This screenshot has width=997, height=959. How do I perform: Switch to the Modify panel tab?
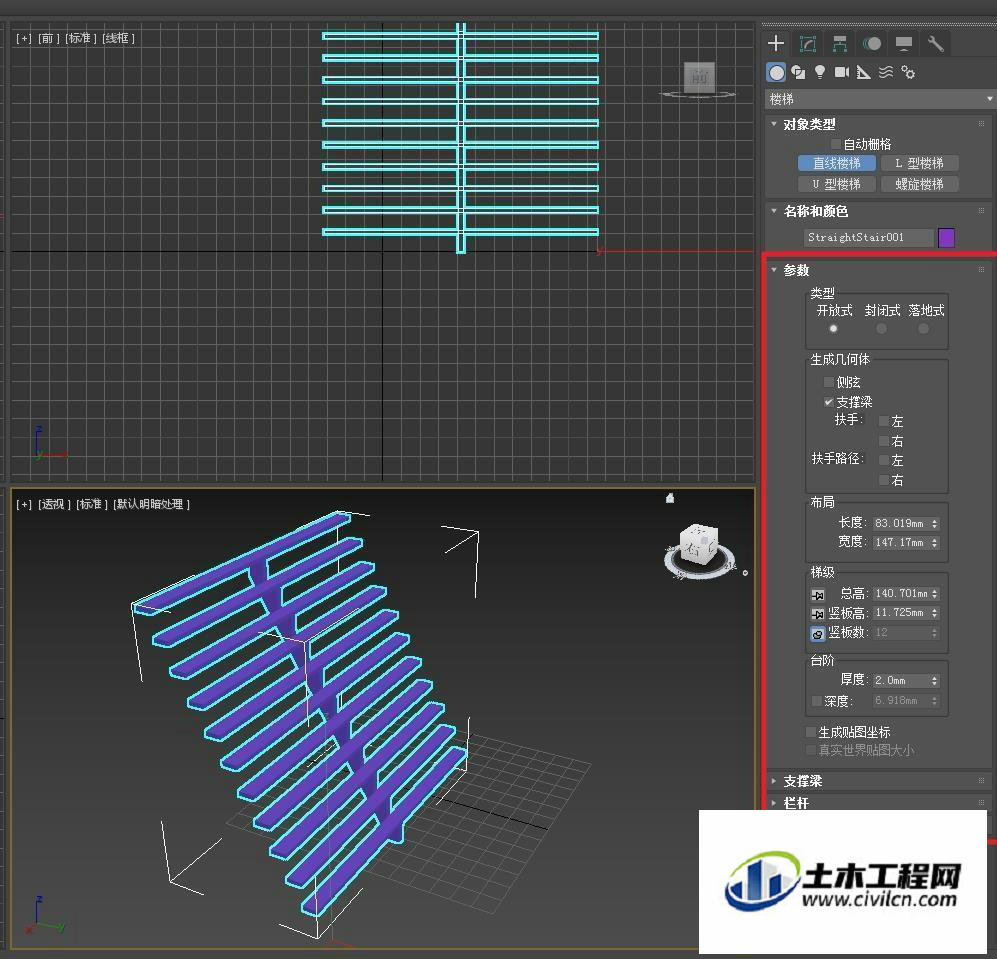tap(808, 43)
